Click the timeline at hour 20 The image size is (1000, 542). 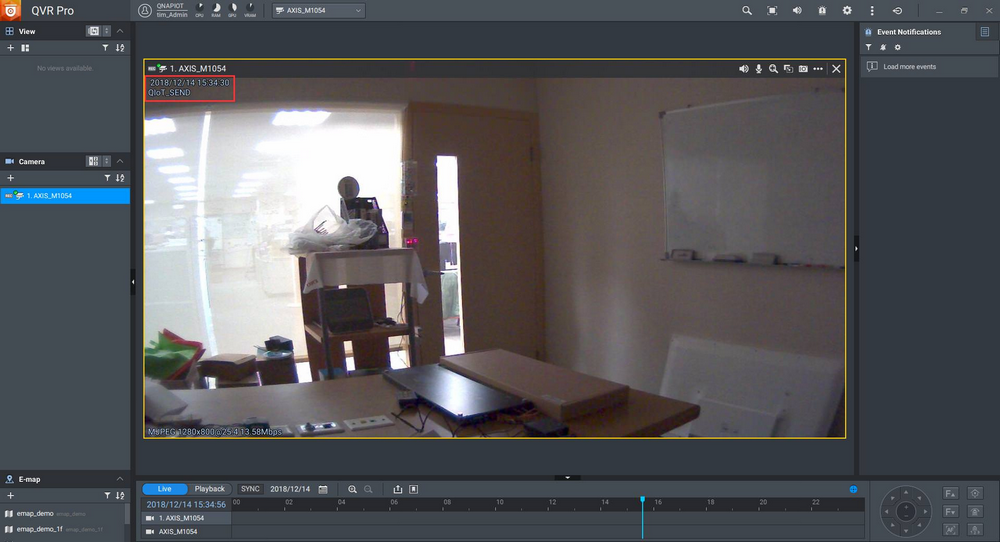tap(763, 502)
